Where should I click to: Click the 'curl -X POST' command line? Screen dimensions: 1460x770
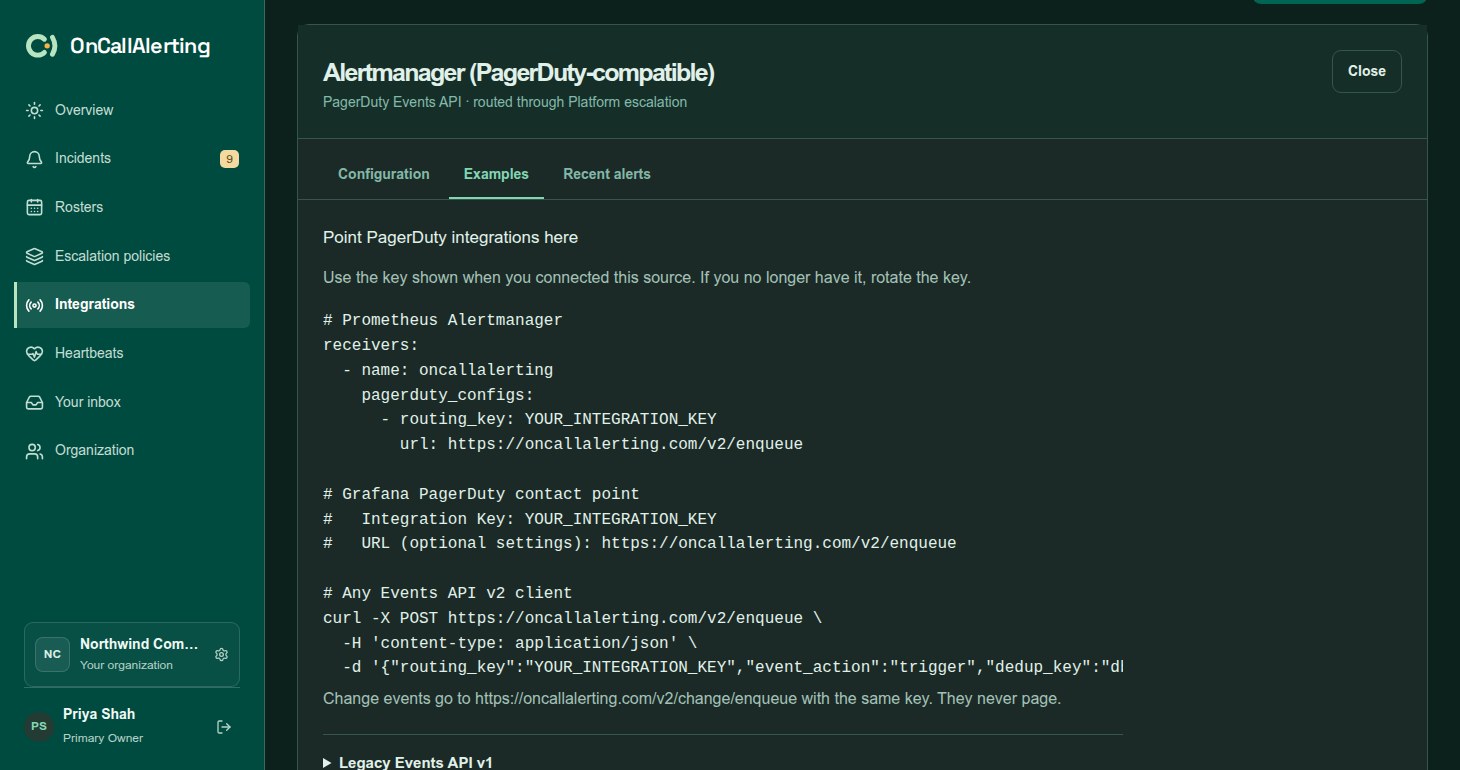tap(573, 618)
